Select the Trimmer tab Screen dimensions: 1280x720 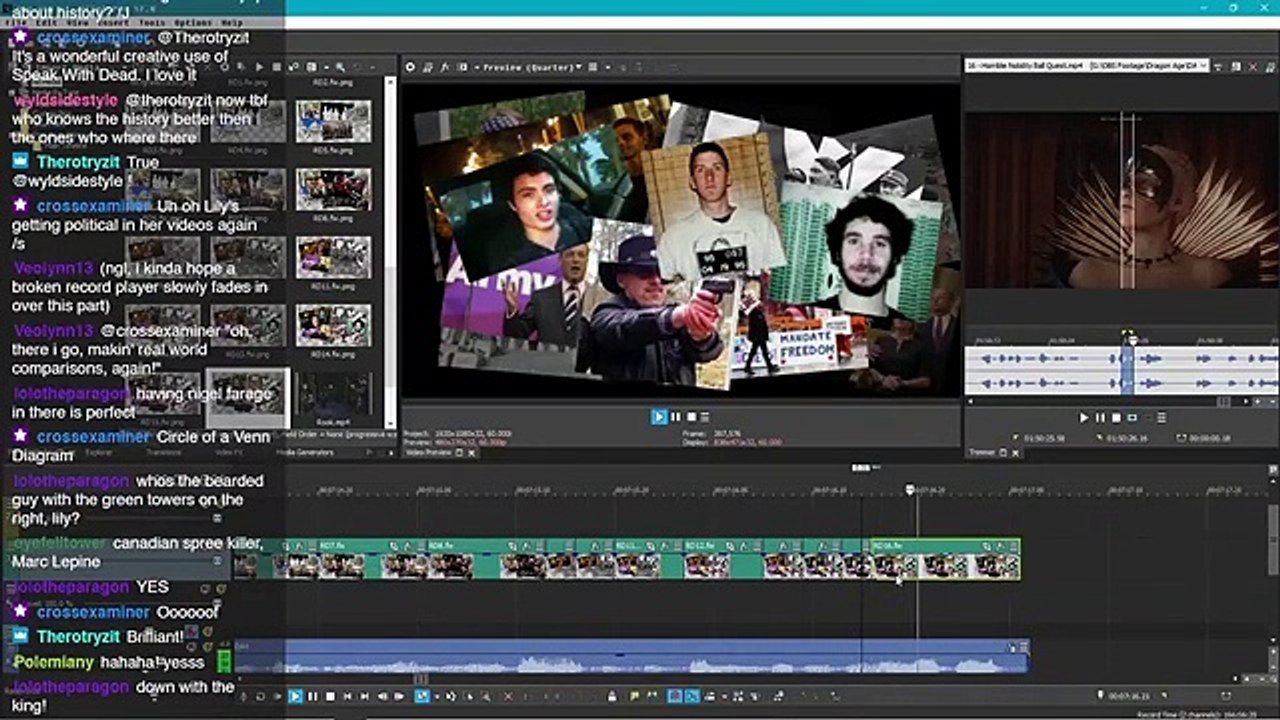(x=982, y=452)
